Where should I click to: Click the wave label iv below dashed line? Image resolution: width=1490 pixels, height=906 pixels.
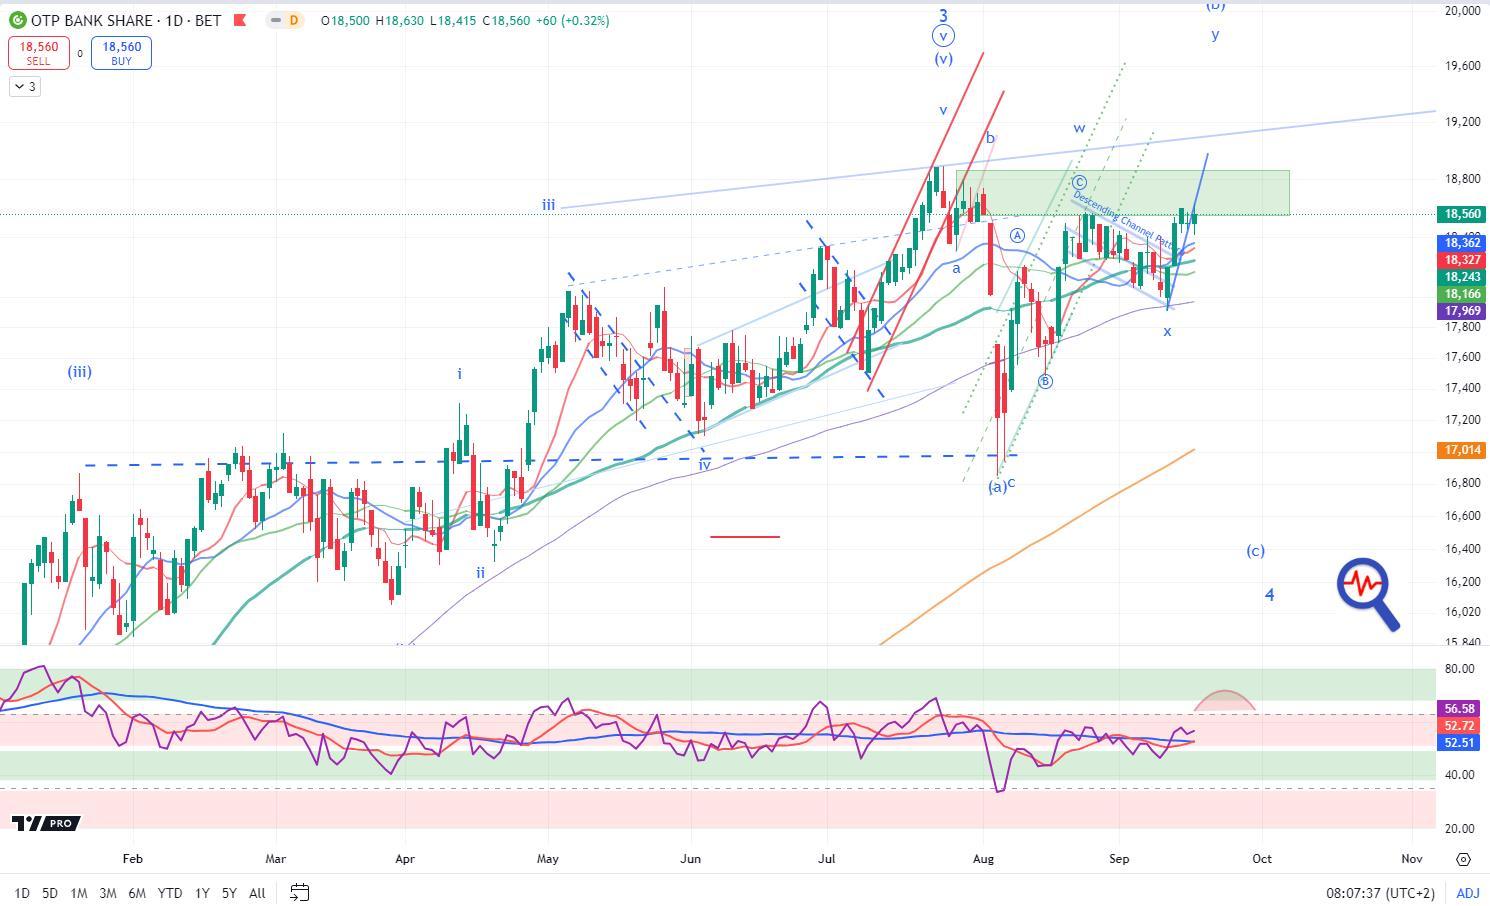point(705,465)
